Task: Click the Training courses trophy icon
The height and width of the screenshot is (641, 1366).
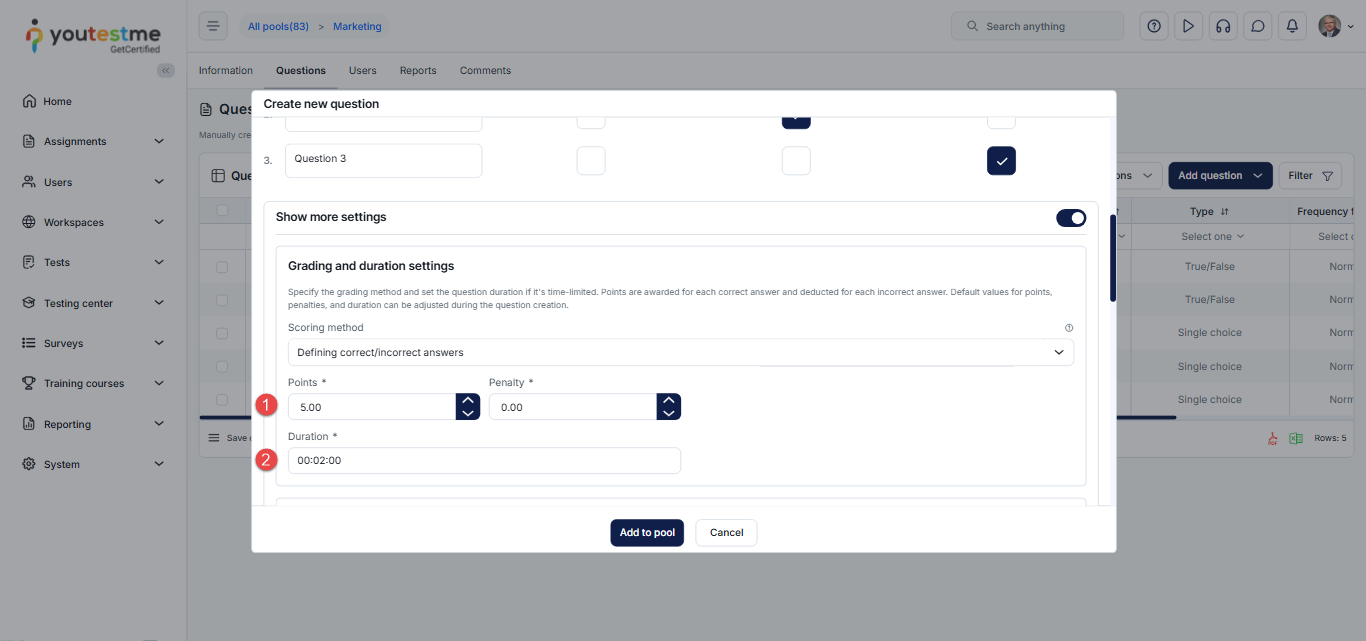Action: [29, 383]
